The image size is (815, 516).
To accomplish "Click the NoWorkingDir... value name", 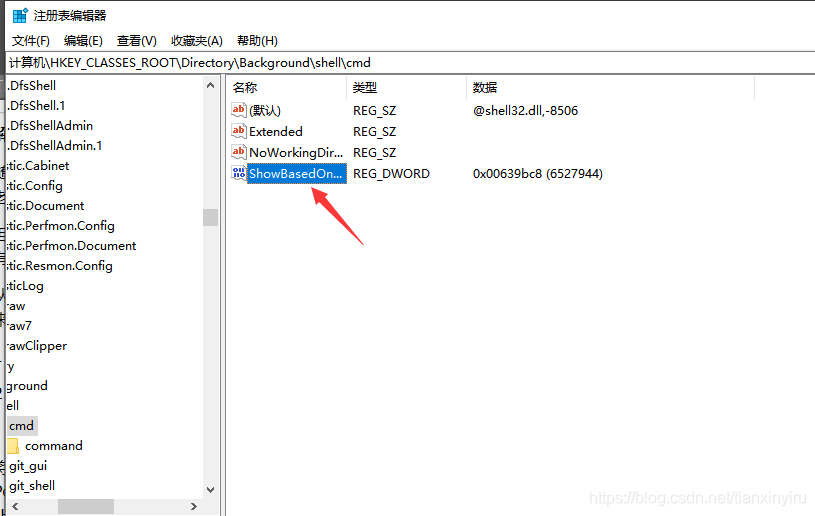I will [x=296, y=152].
